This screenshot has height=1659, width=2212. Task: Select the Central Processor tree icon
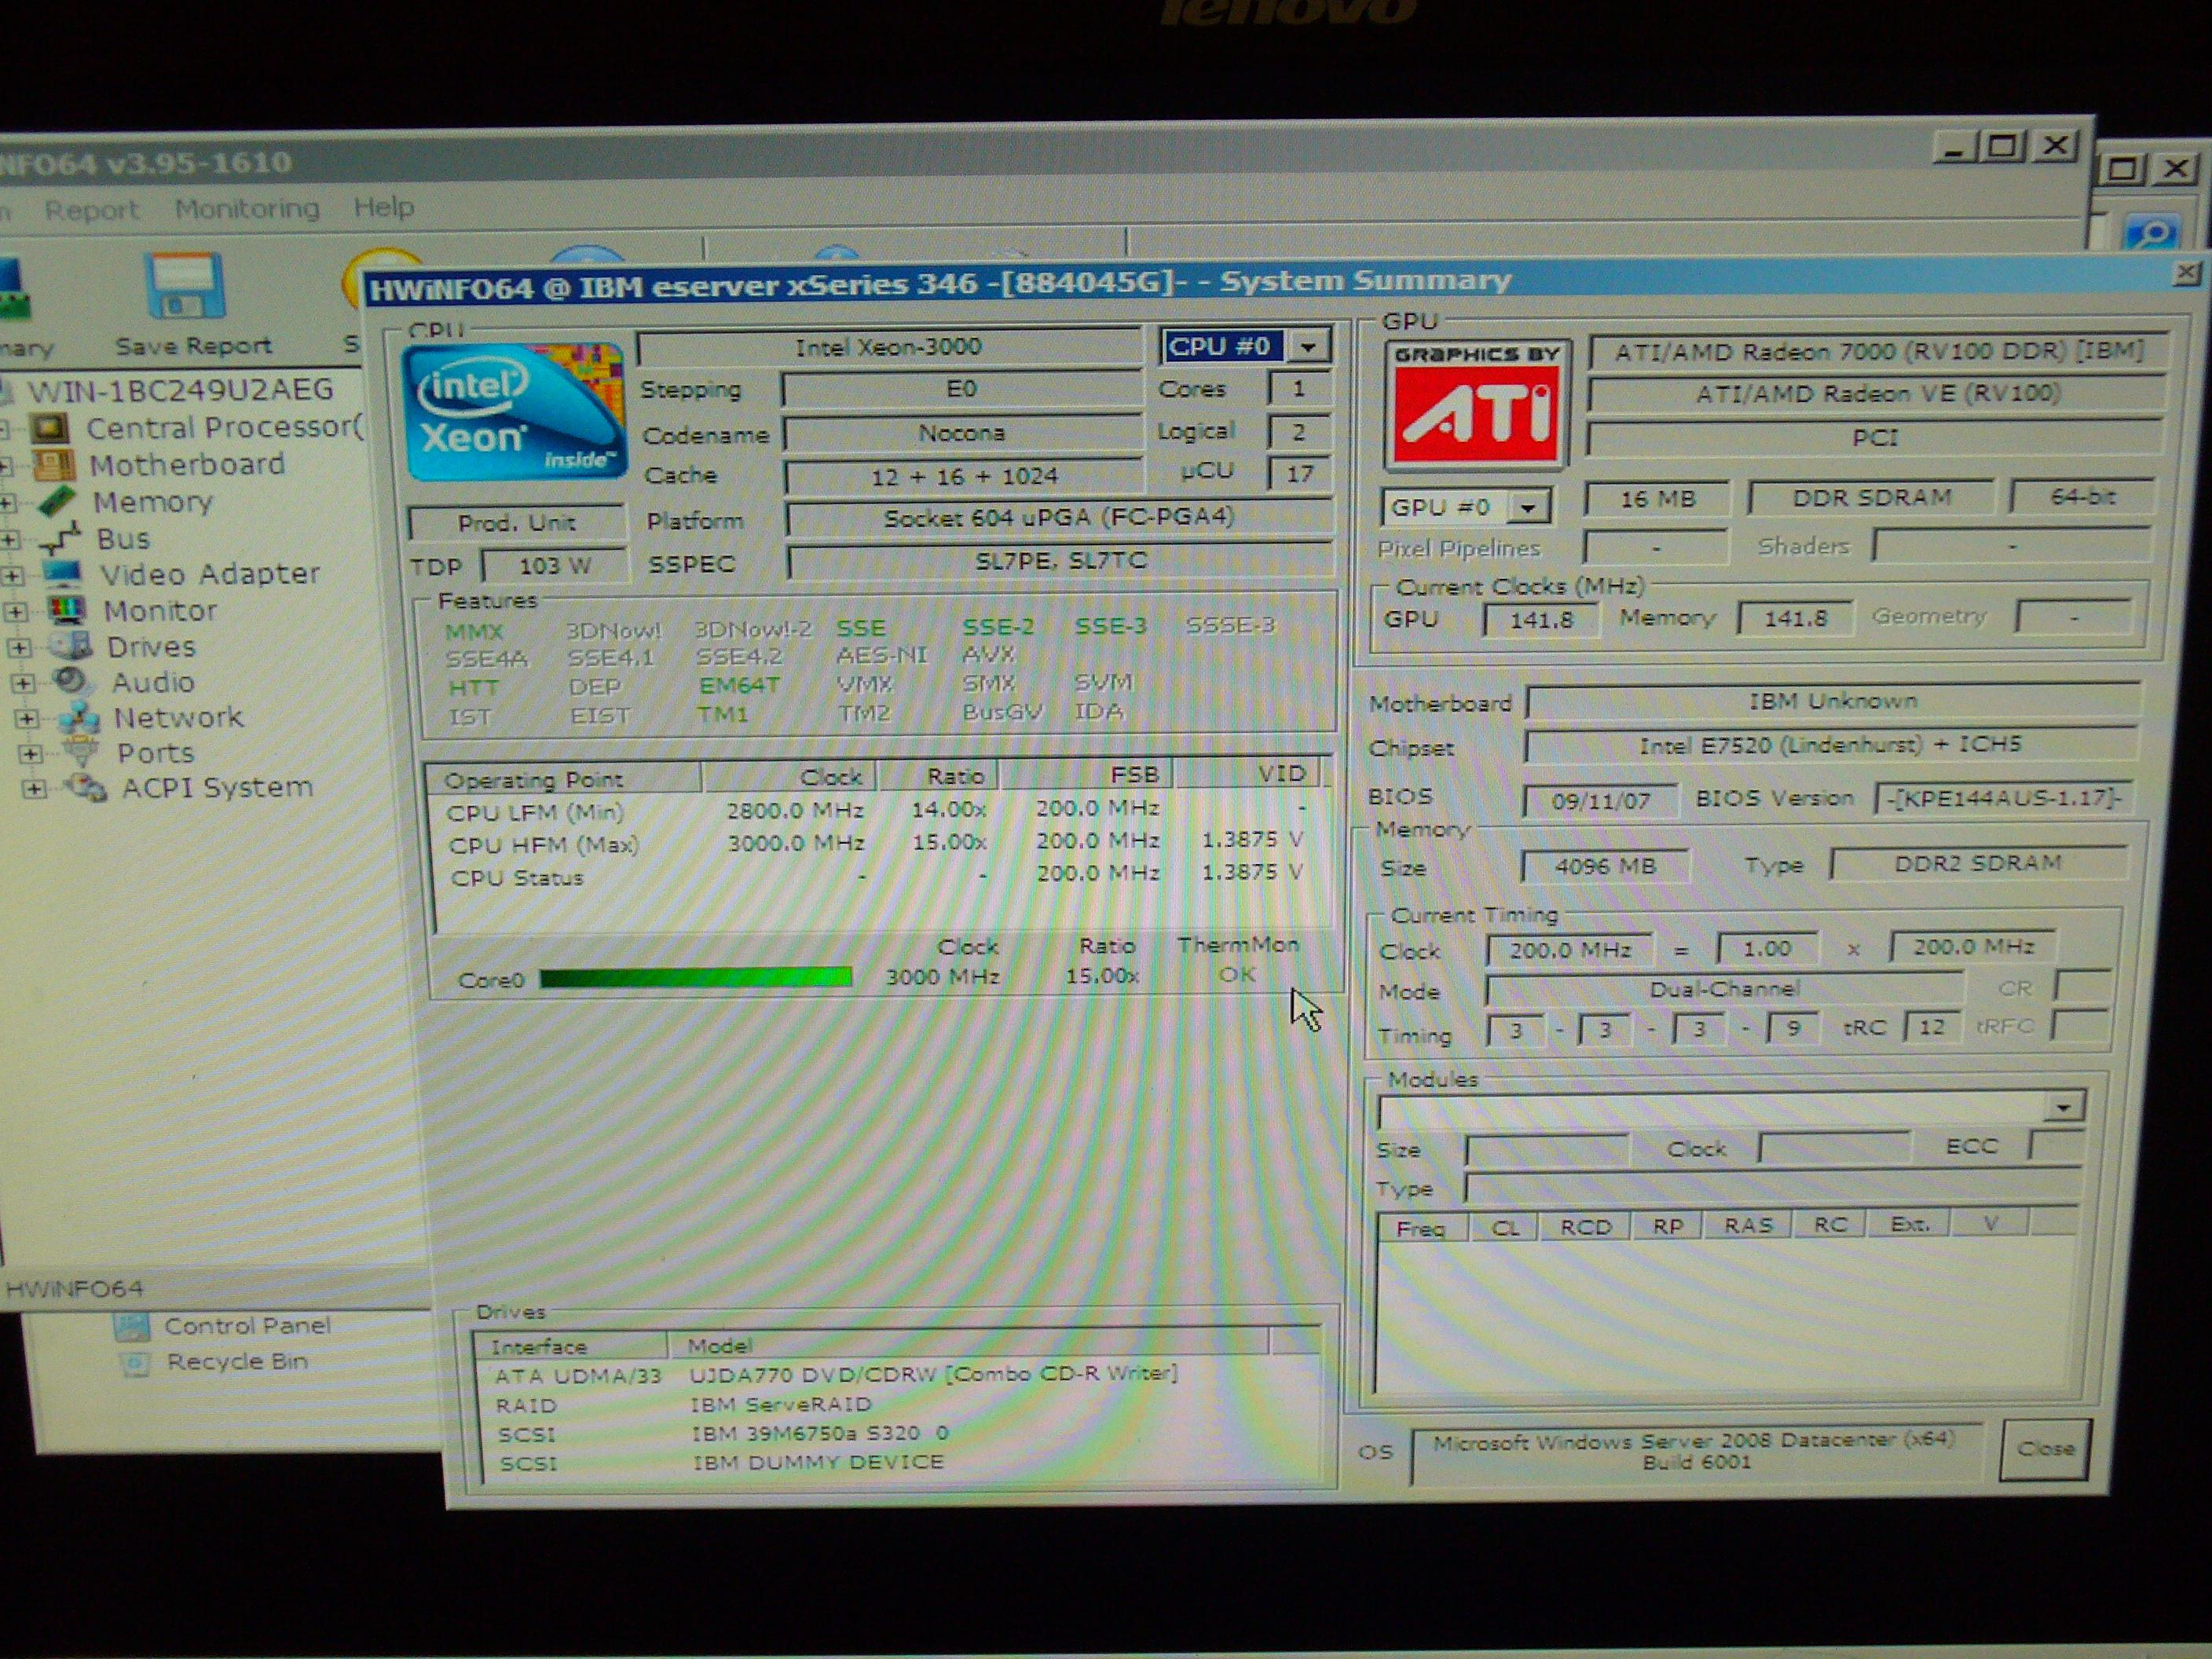(50, 428)
